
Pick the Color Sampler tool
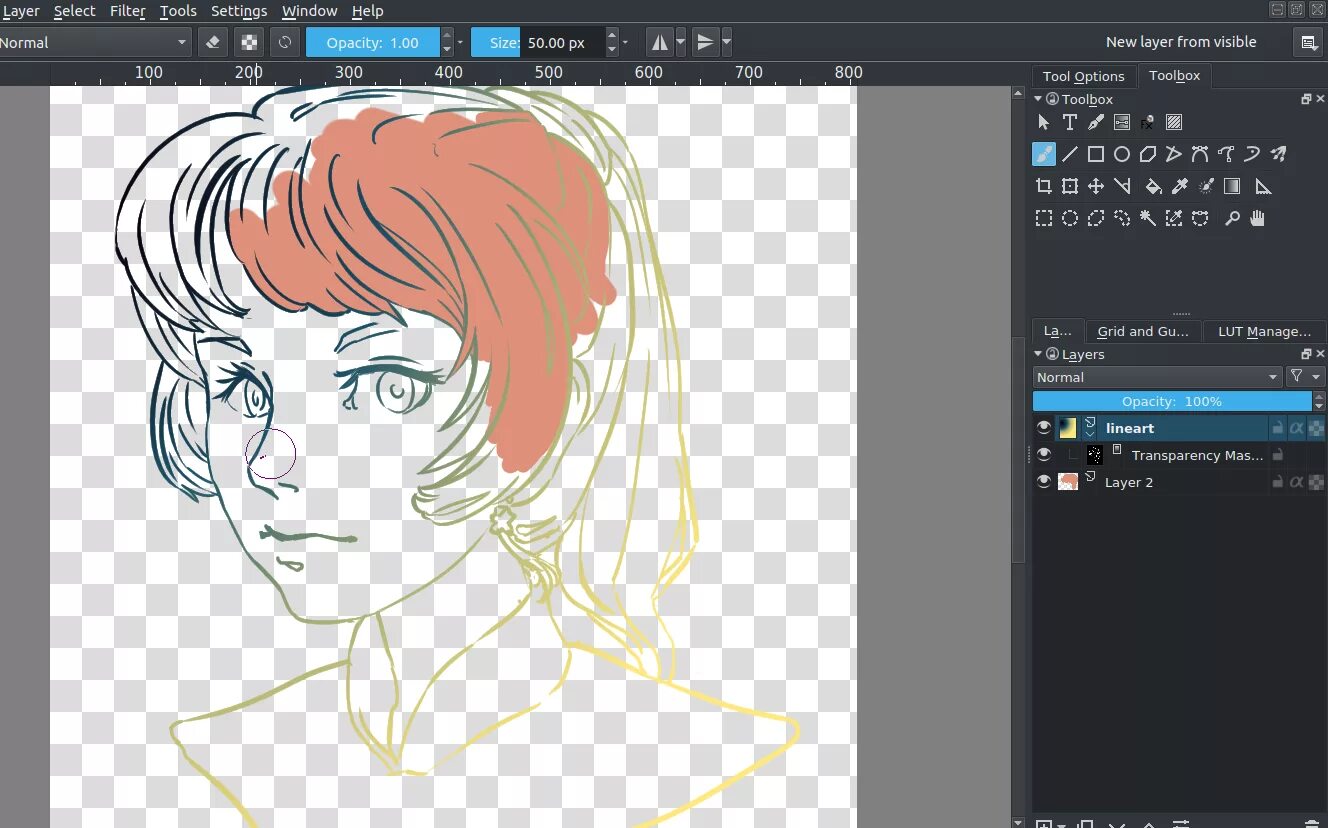tap(1180, 186)
